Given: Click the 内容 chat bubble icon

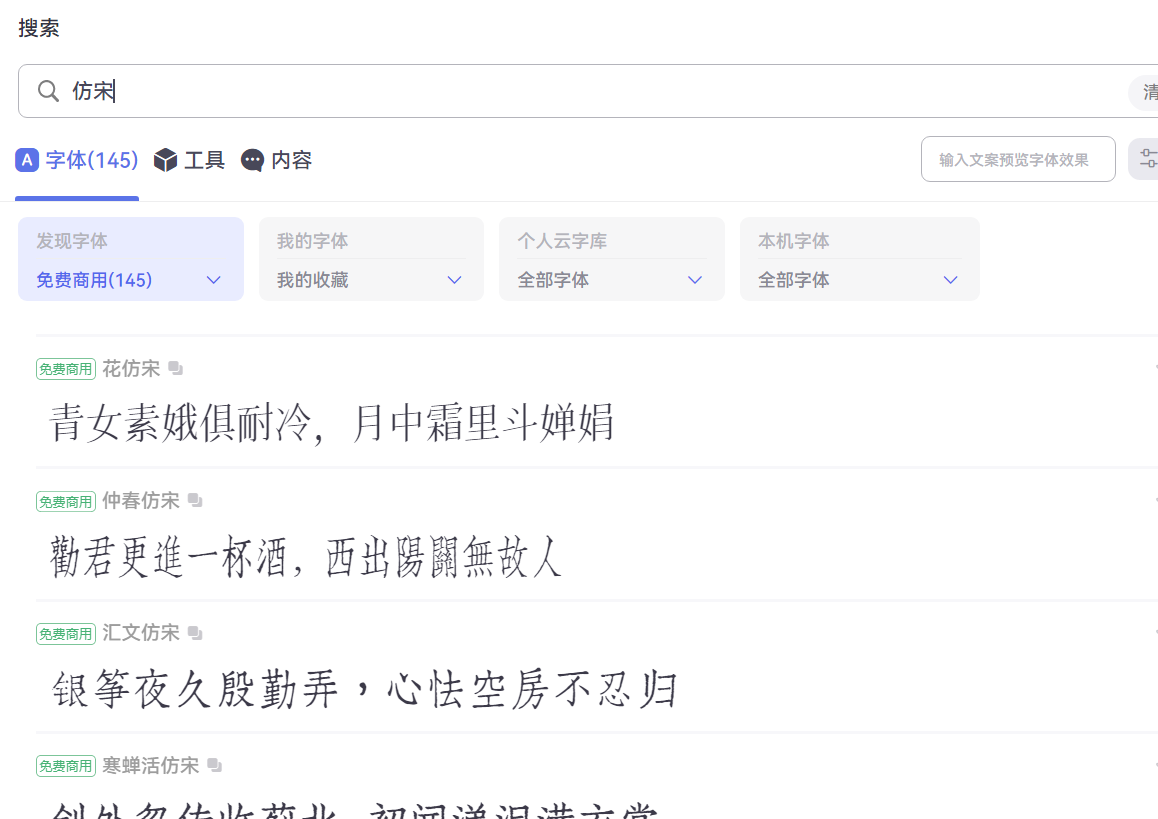Looking at the screenshot, I should click(253, 160).
